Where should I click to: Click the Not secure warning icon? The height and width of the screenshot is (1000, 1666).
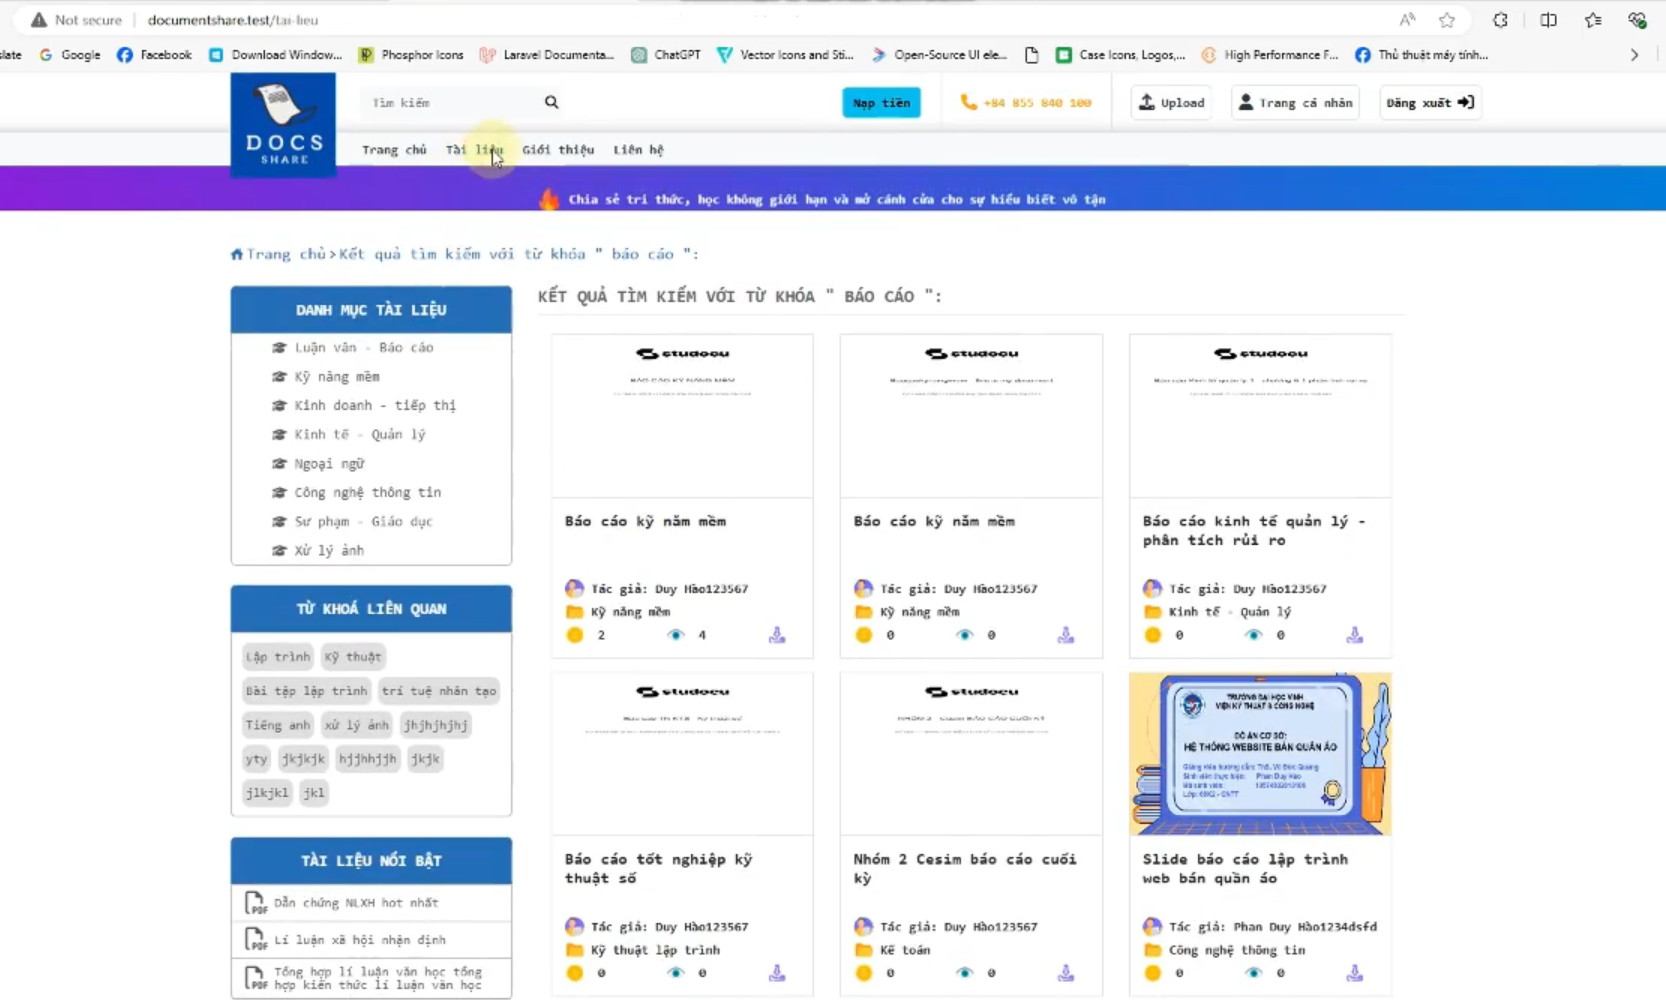click(38, 20)
